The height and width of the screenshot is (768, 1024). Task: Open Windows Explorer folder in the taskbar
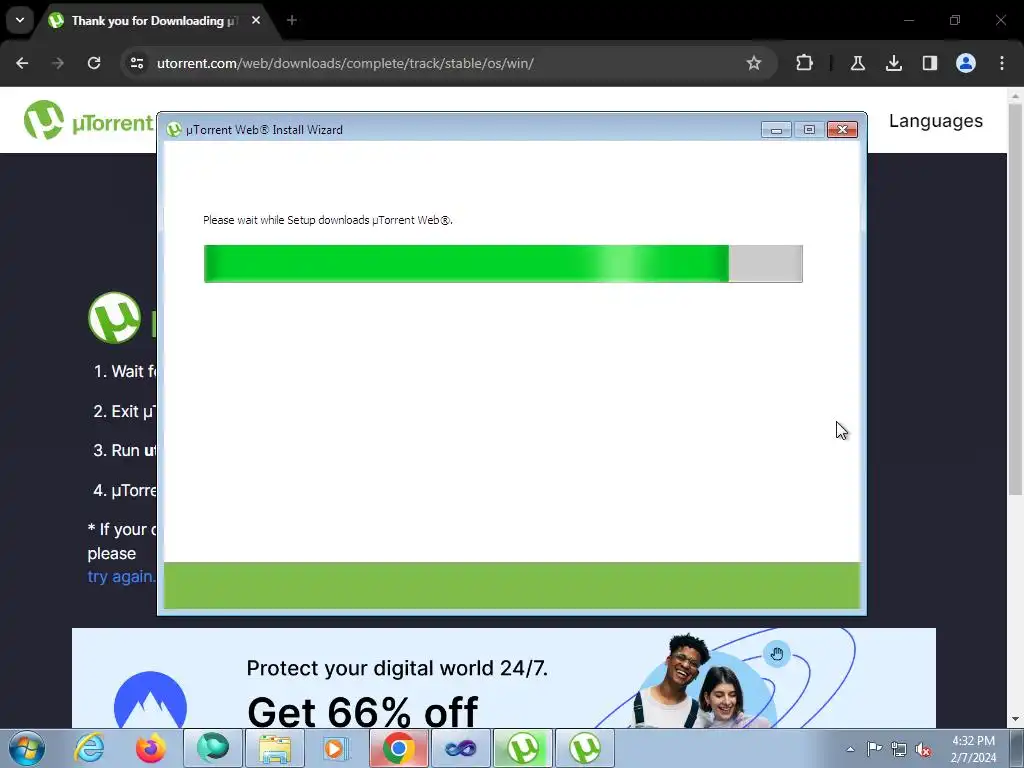click(x=275, y=748)
